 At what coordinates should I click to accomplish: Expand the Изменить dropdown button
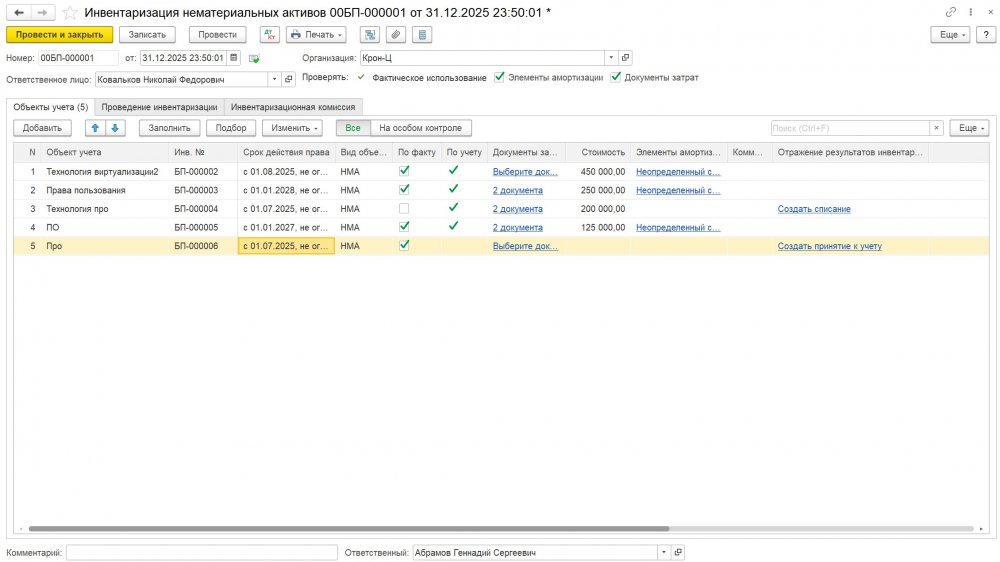[292, 128]
